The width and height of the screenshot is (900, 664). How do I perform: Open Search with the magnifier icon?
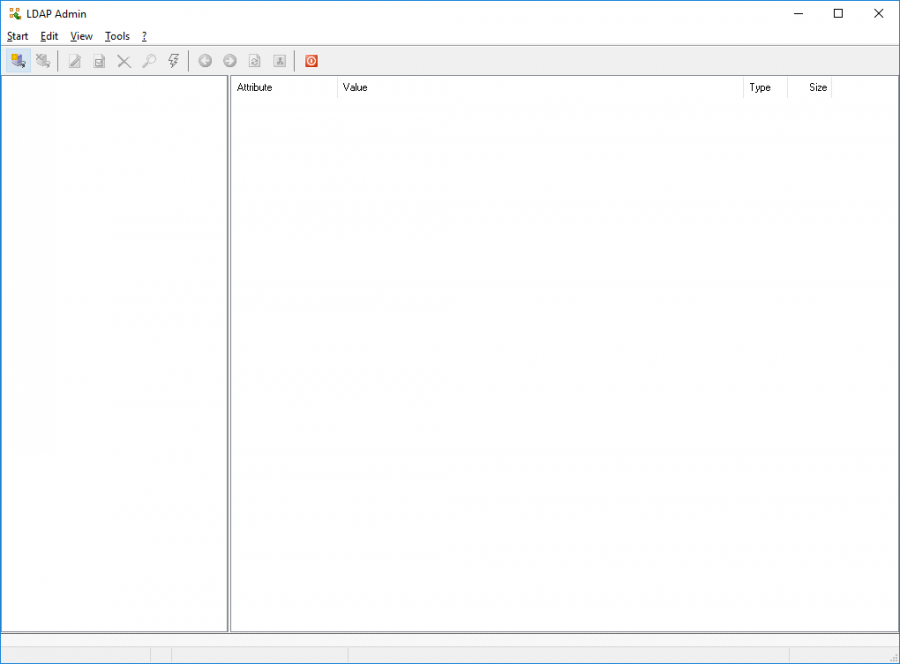coord(149,61)
